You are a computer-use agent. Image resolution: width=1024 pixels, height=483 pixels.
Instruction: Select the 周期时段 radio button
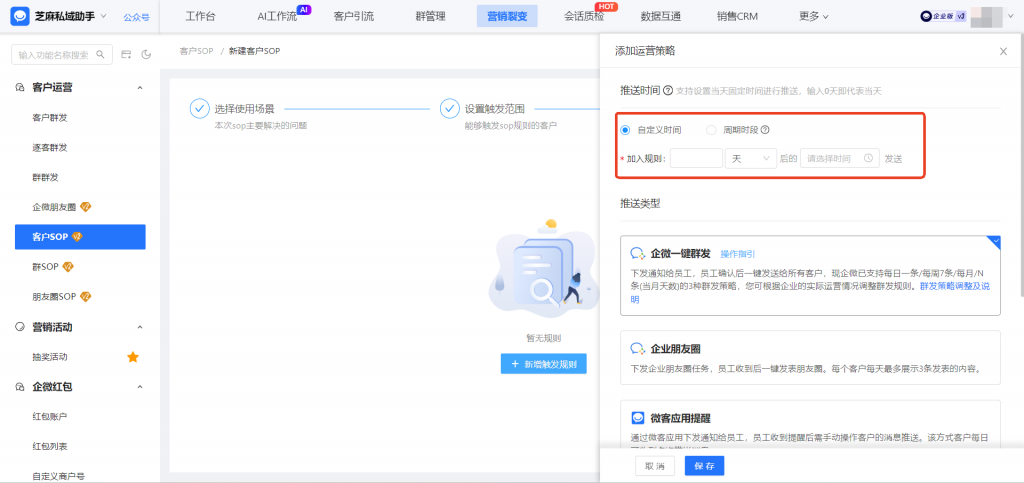[711, 130]
